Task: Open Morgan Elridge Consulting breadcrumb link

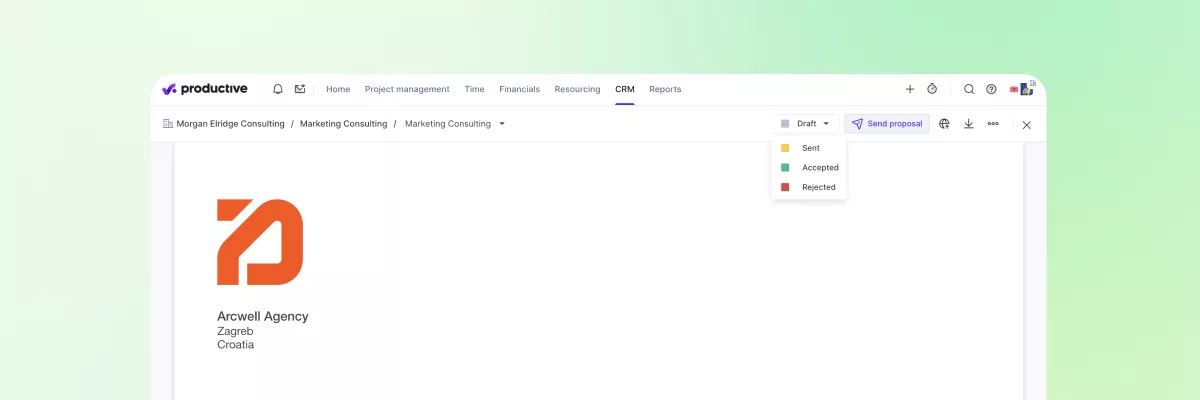Action: point(230,124)
